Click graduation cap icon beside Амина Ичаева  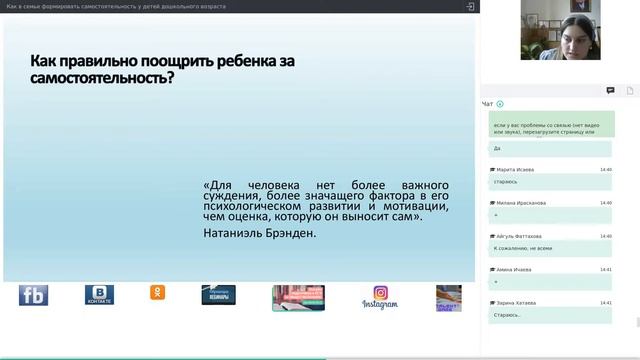(x=492, y=270)
